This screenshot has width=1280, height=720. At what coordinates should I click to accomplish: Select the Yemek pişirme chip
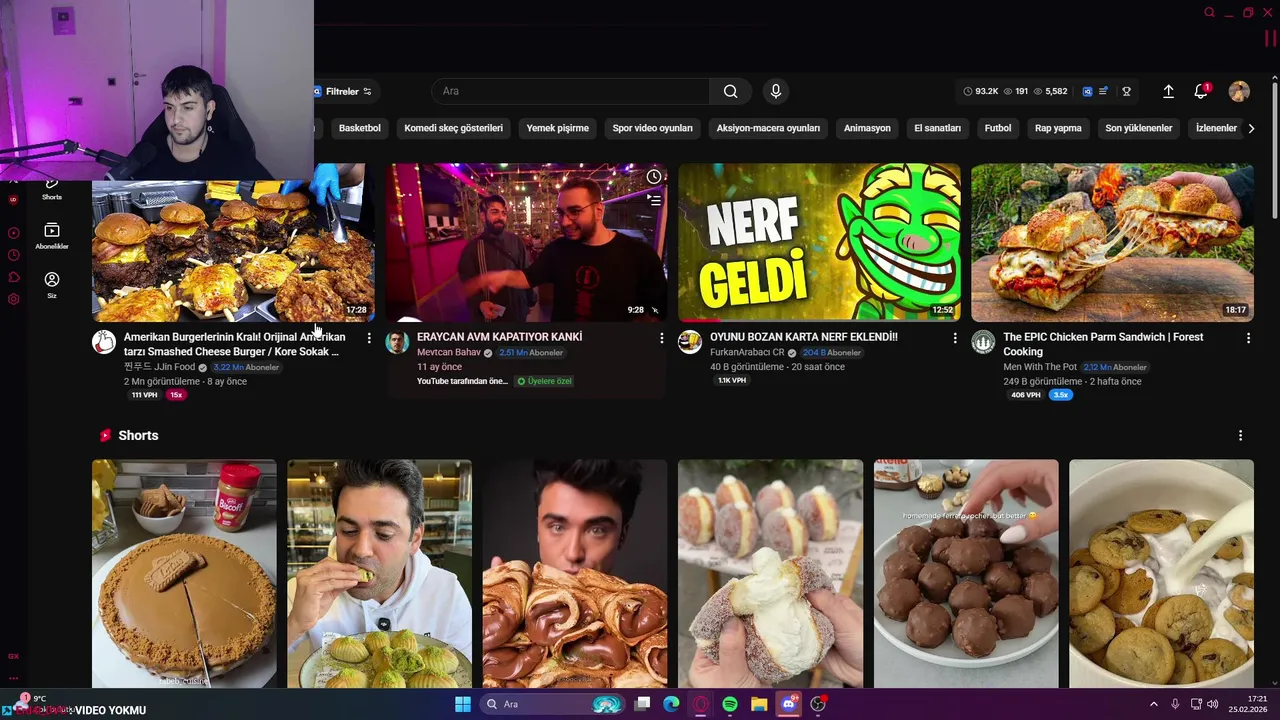coord(558,128)
